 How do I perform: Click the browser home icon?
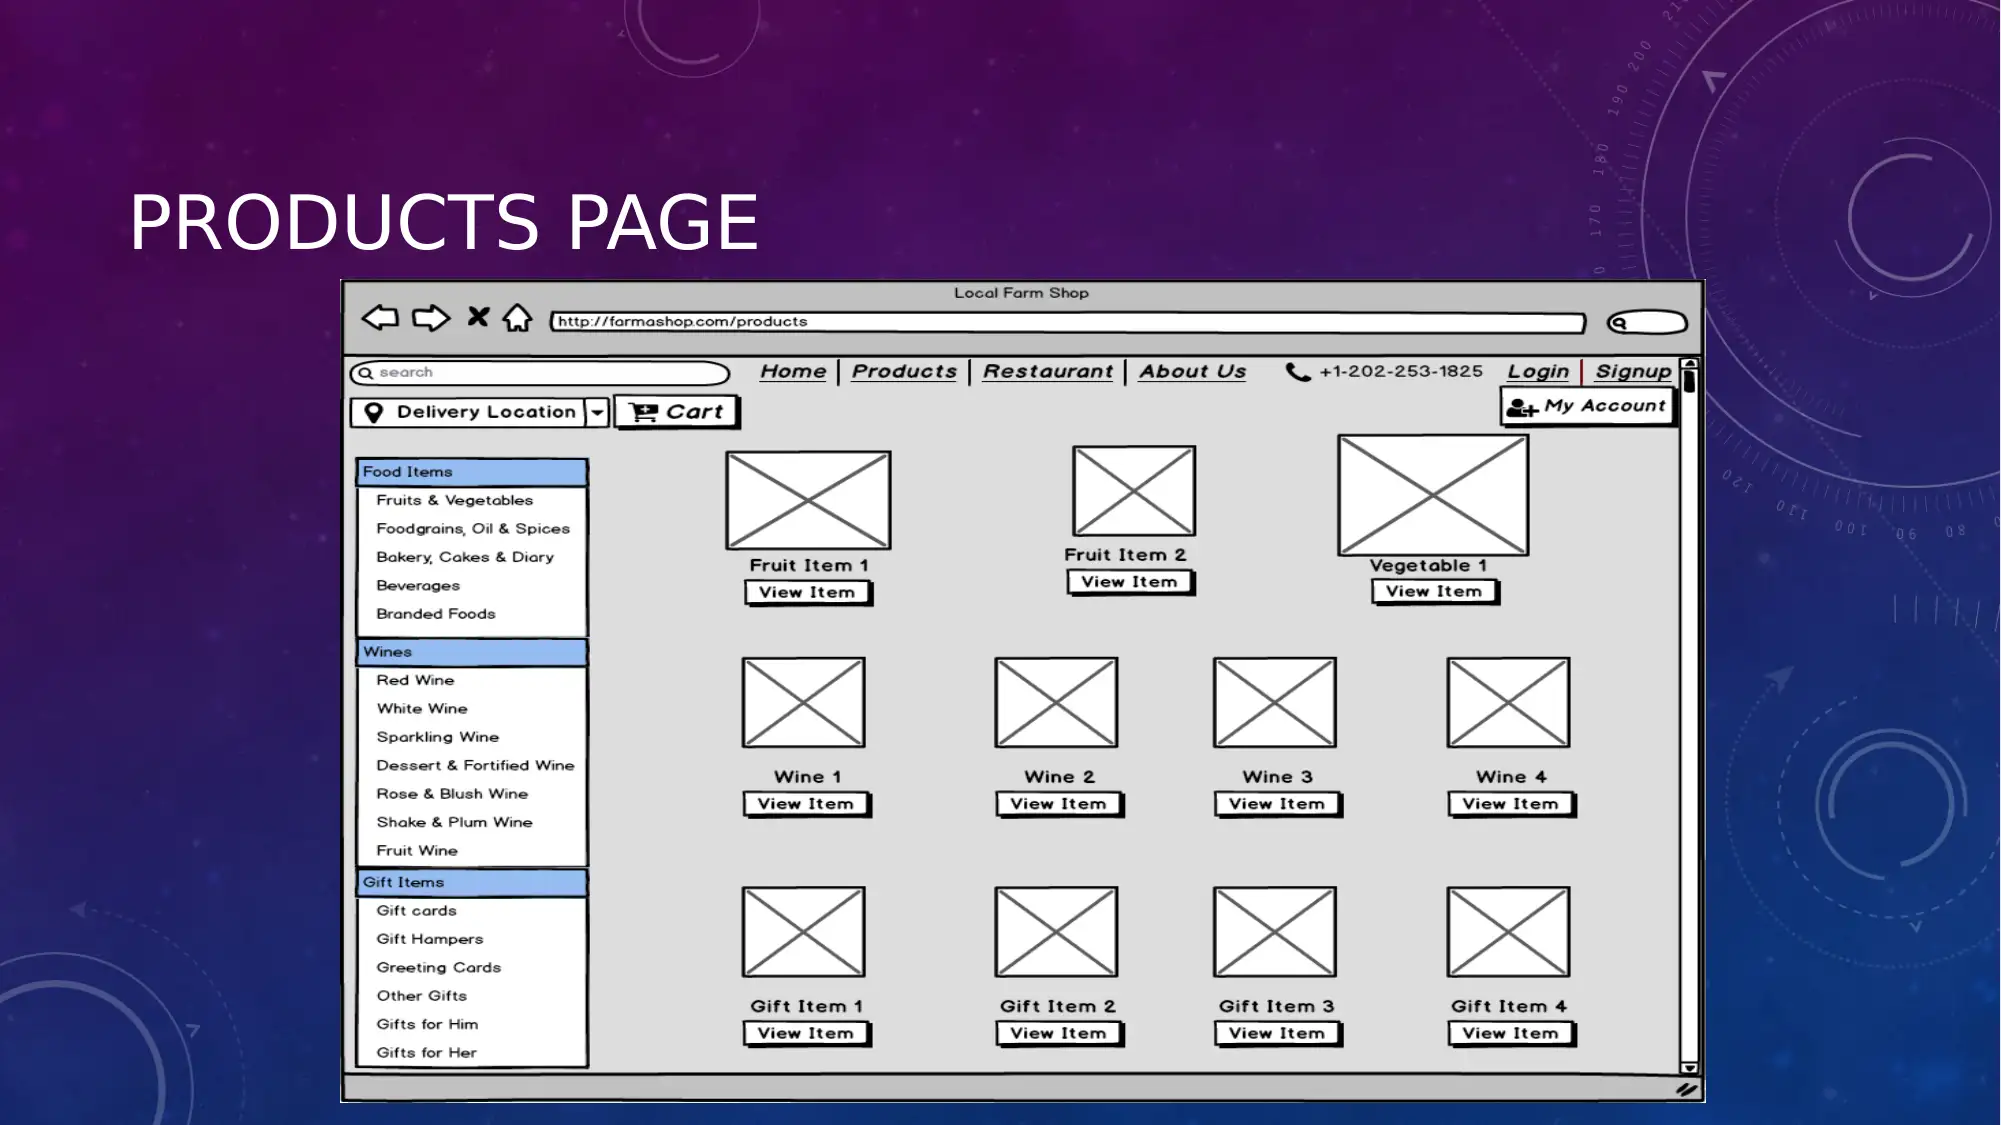(518, 319)
